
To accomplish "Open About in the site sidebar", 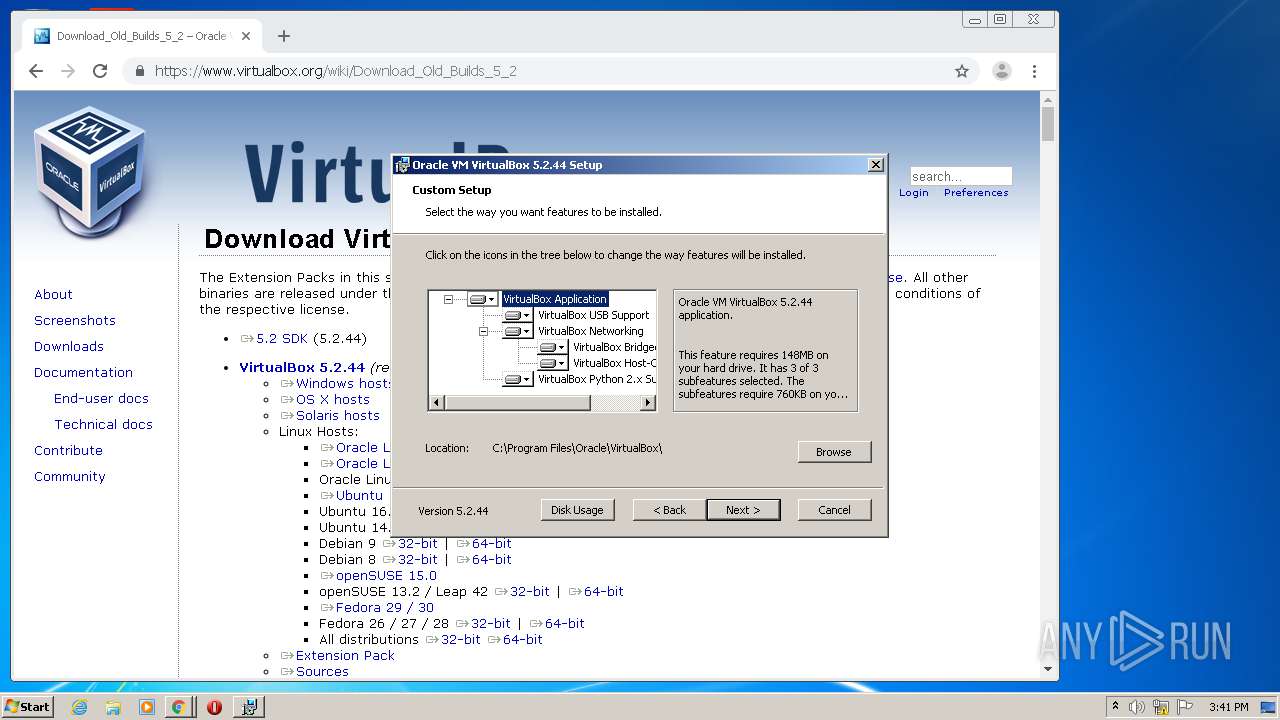I will click(x=53, y=294).
